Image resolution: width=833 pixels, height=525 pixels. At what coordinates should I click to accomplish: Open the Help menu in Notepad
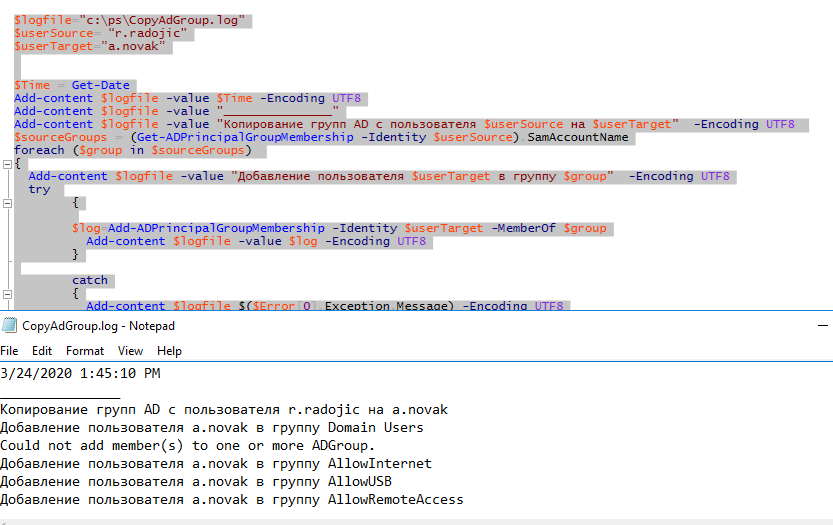pos(169,351)
